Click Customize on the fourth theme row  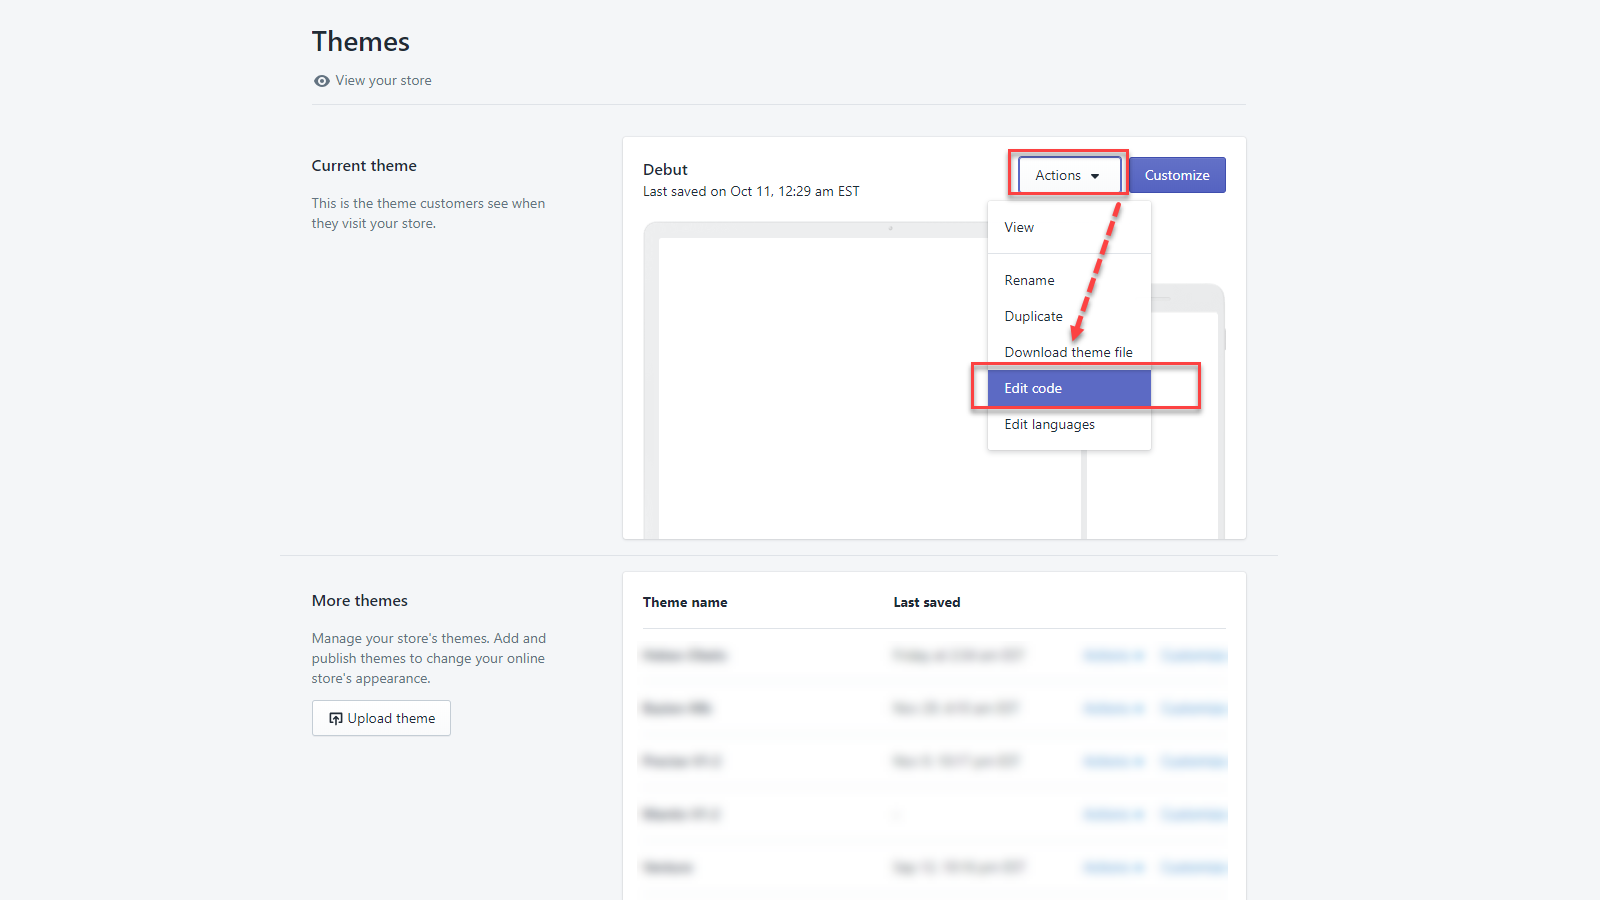[x=1193, y=814]
